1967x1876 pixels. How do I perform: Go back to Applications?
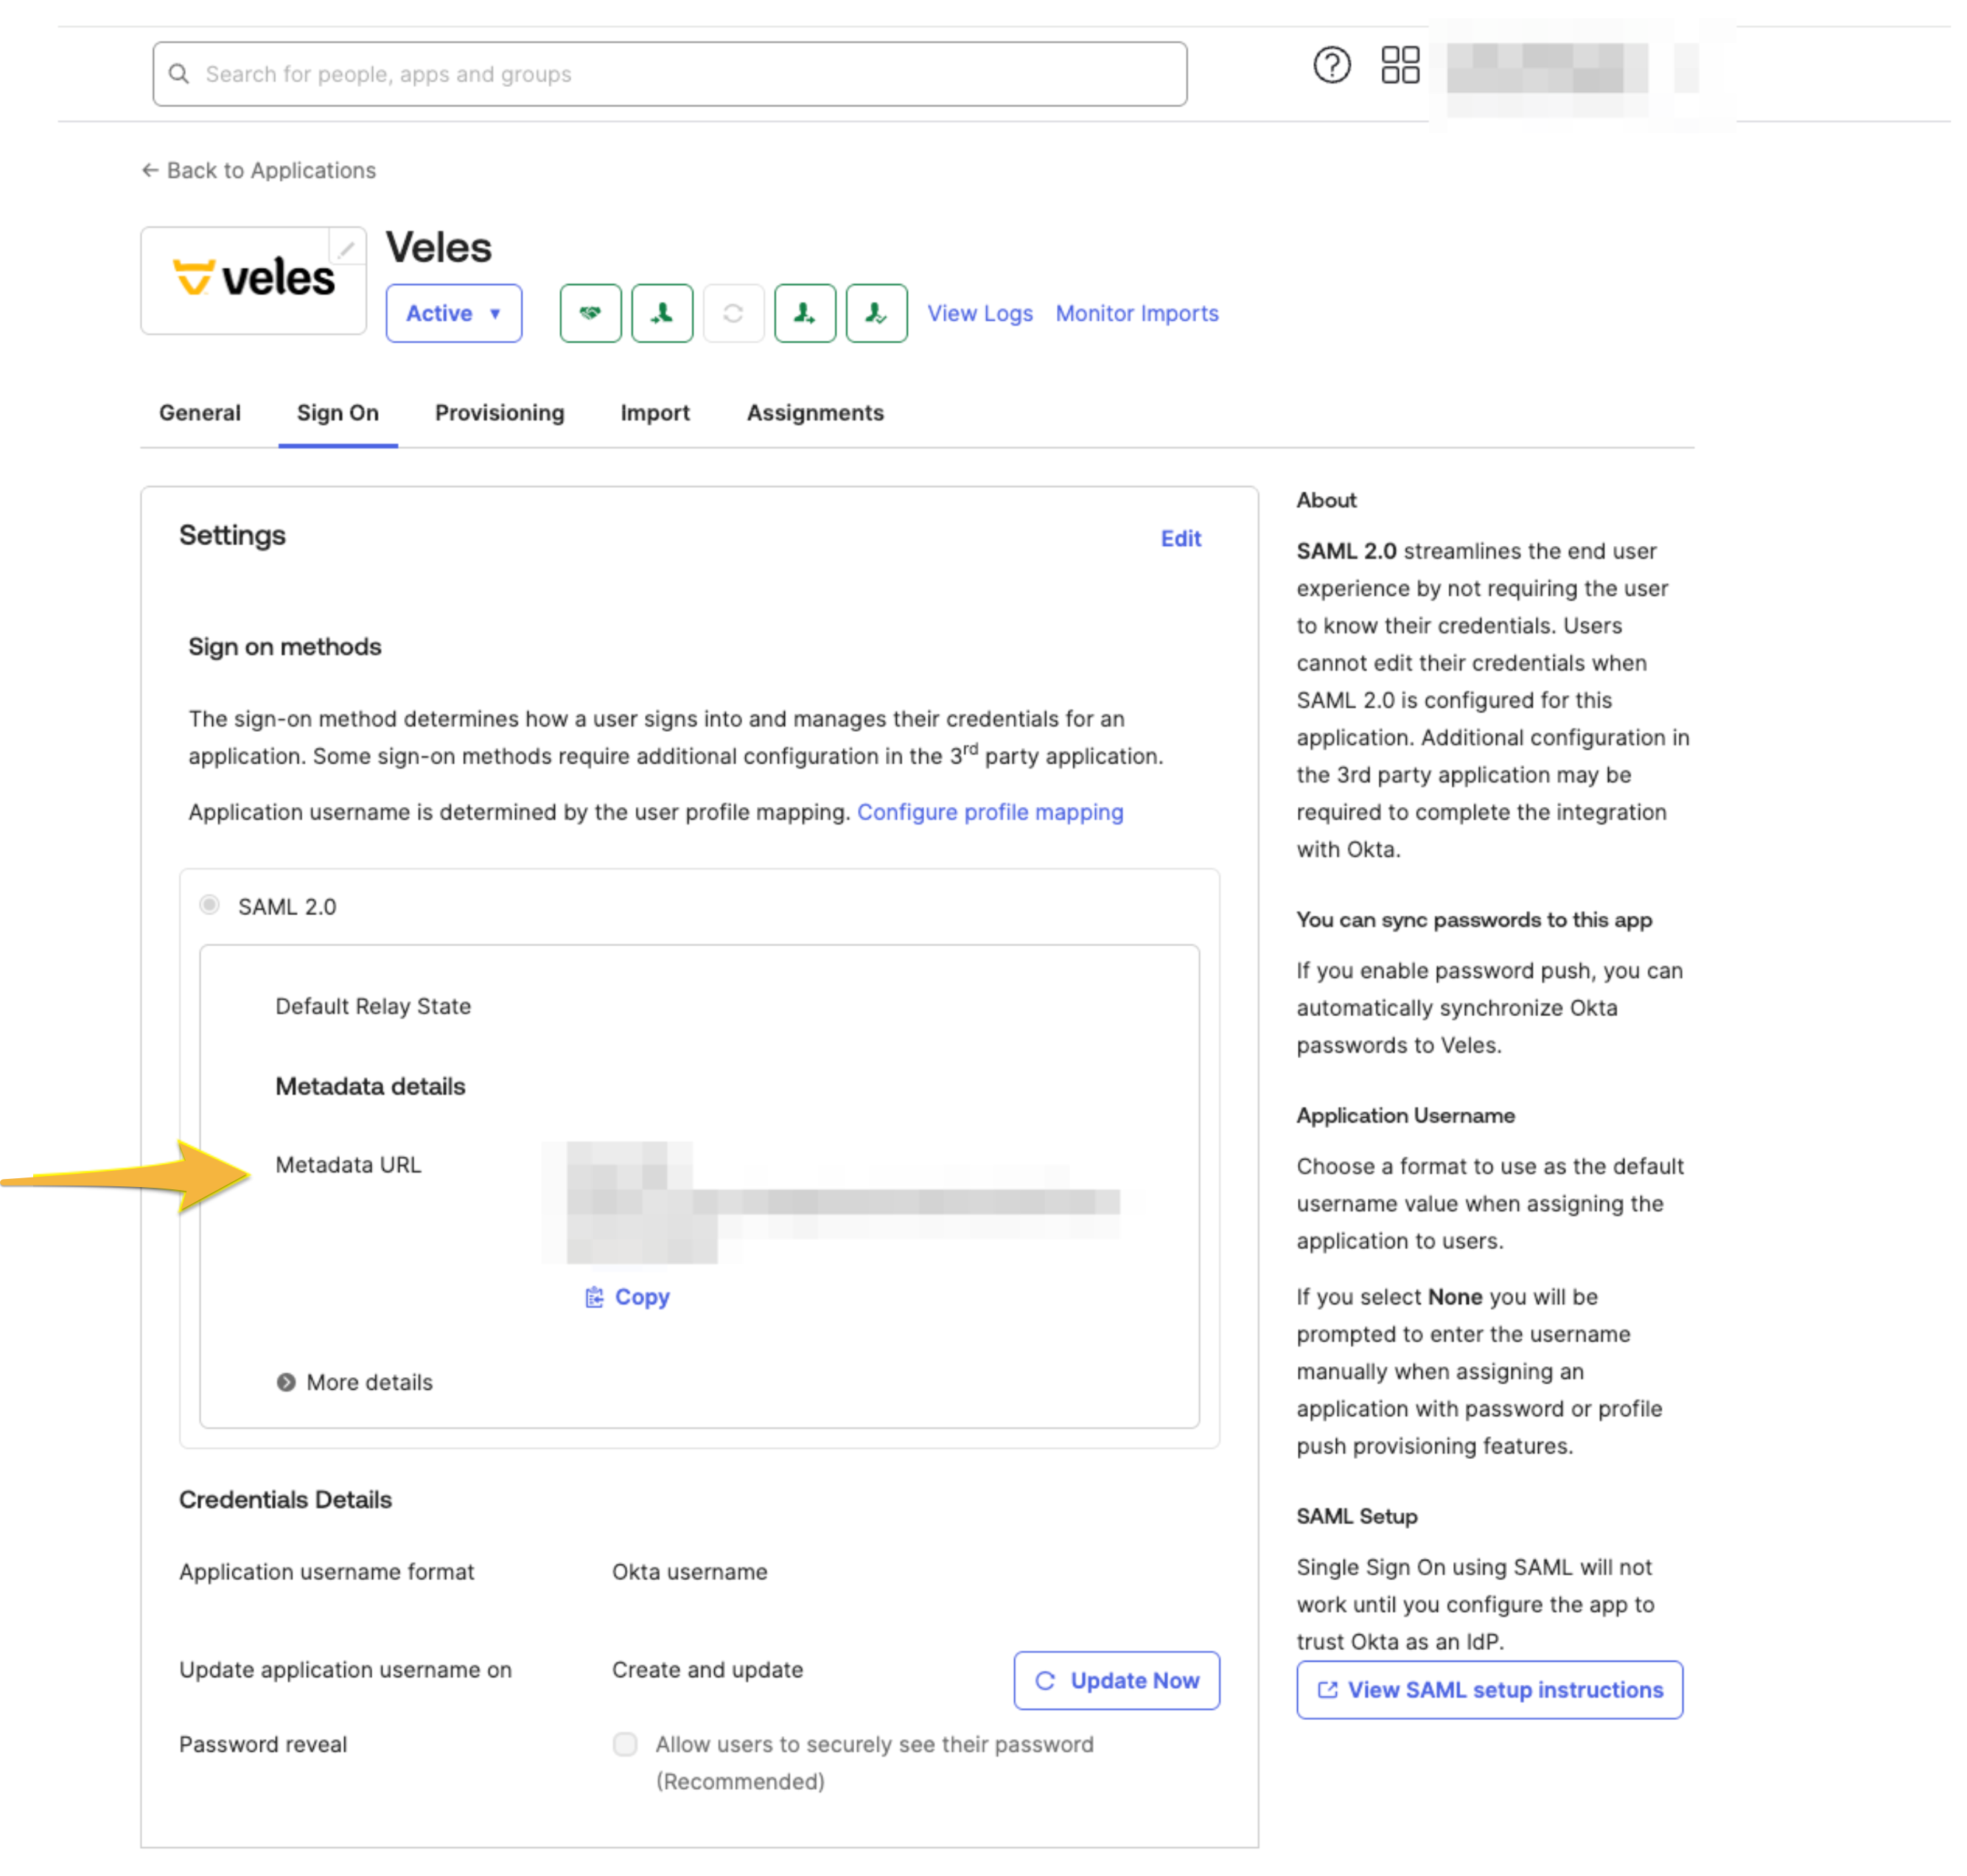259,170
